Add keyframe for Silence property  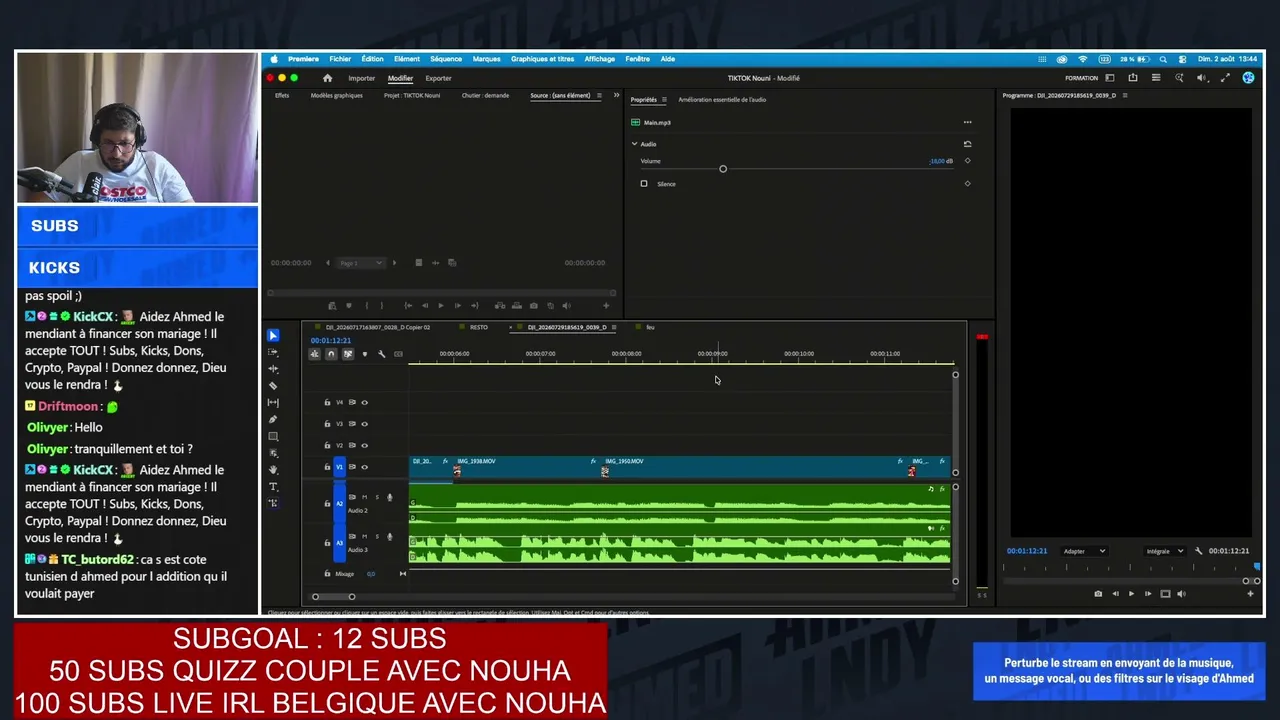tap(967, 183)
